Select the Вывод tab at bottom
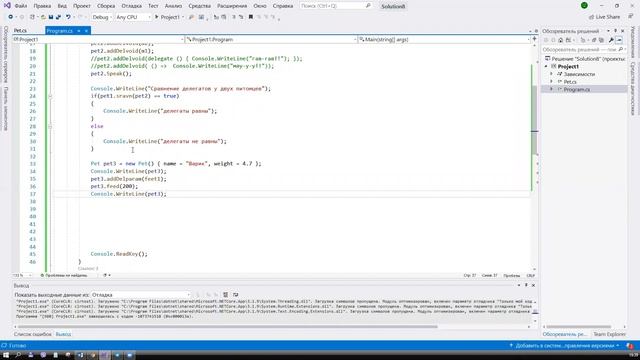Image resolution: width=640 pixels, height=360 pixels. coord(63,334)
